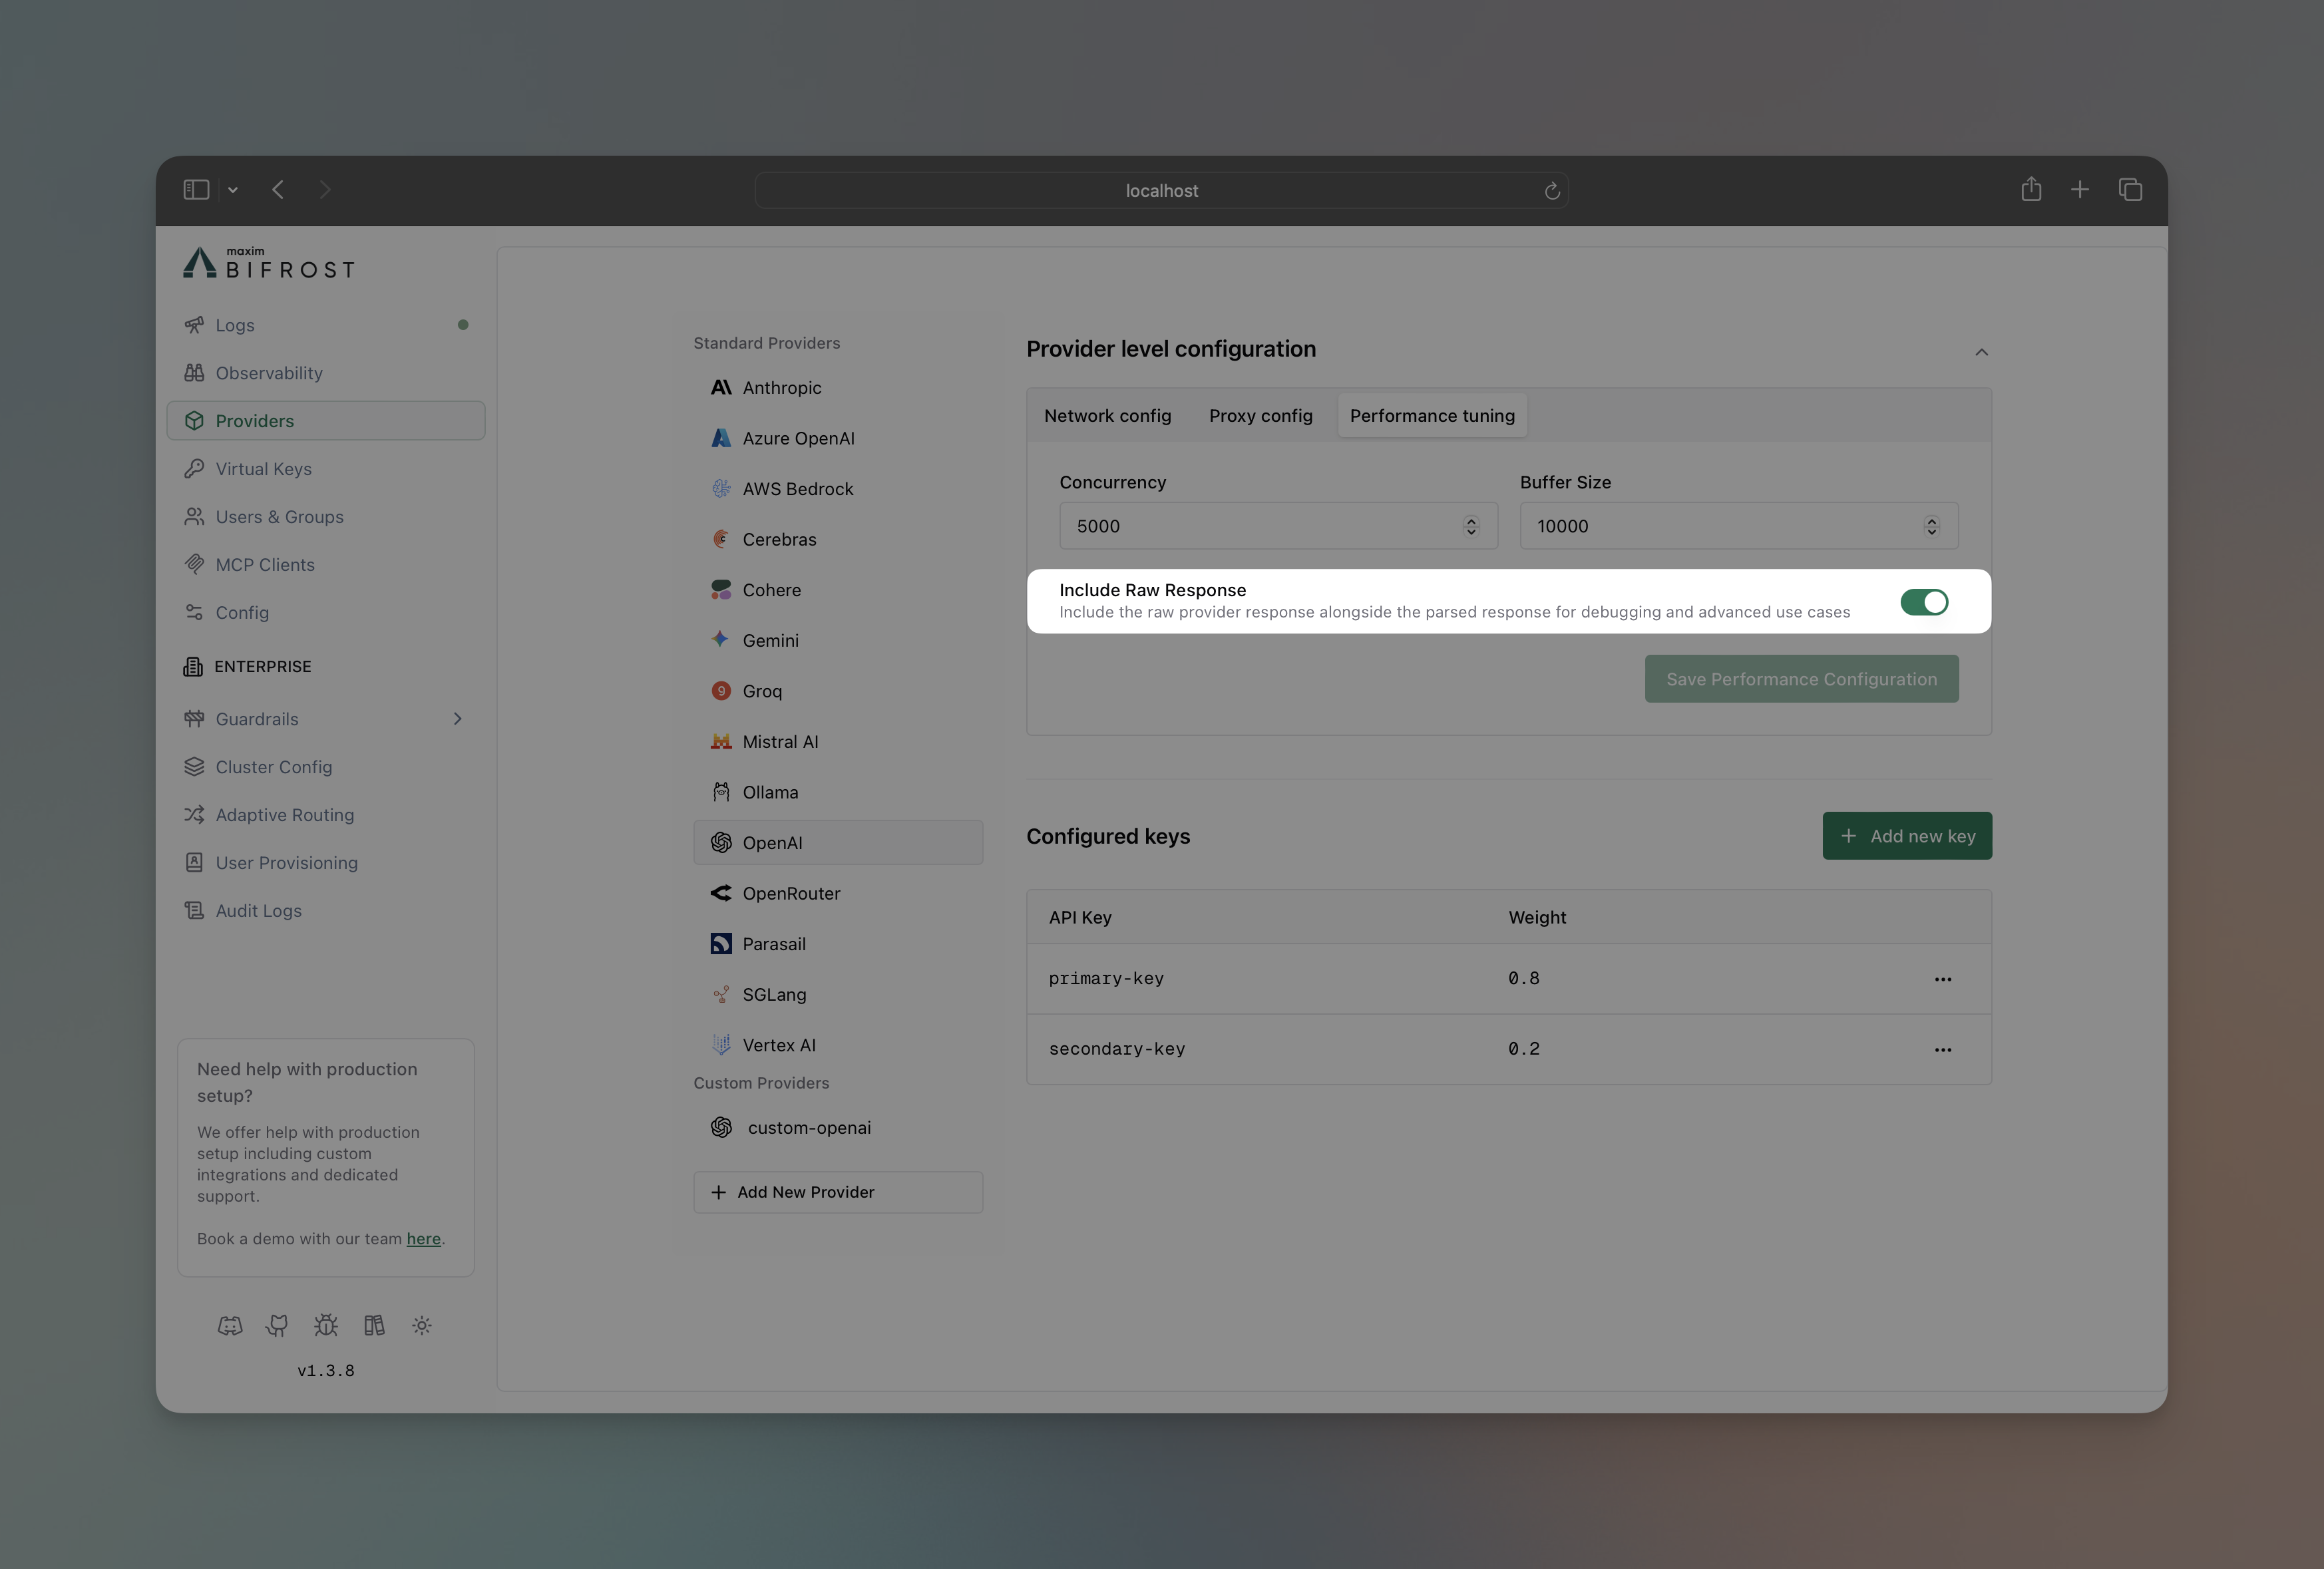The image size is (2324, 1569).
Task: Open the GitHub repository icon
Action: (x=277, y=1325)
